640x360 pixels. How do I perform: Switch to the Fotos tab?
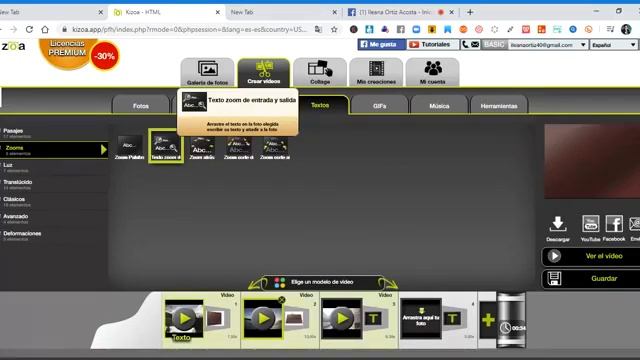point(140,105)
